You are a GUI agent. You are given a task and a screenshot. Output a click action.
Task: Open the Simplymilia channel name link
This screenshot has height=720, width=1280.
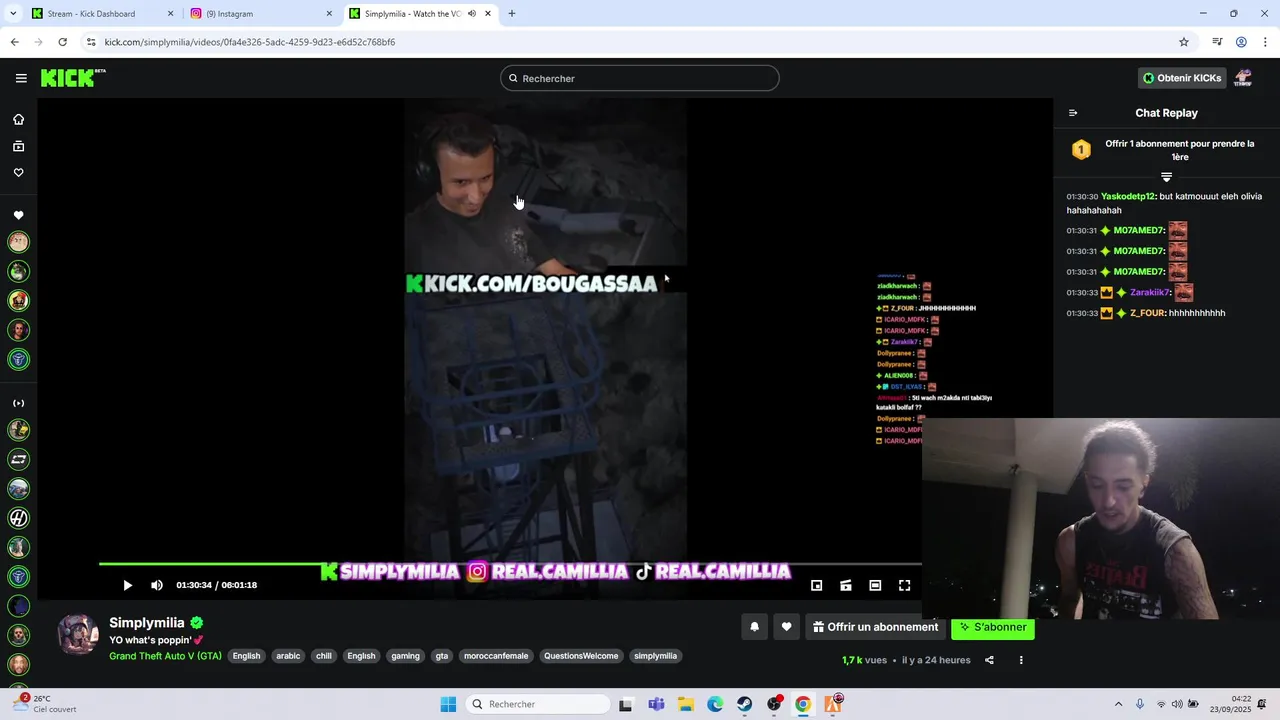[x=147, y=623]
